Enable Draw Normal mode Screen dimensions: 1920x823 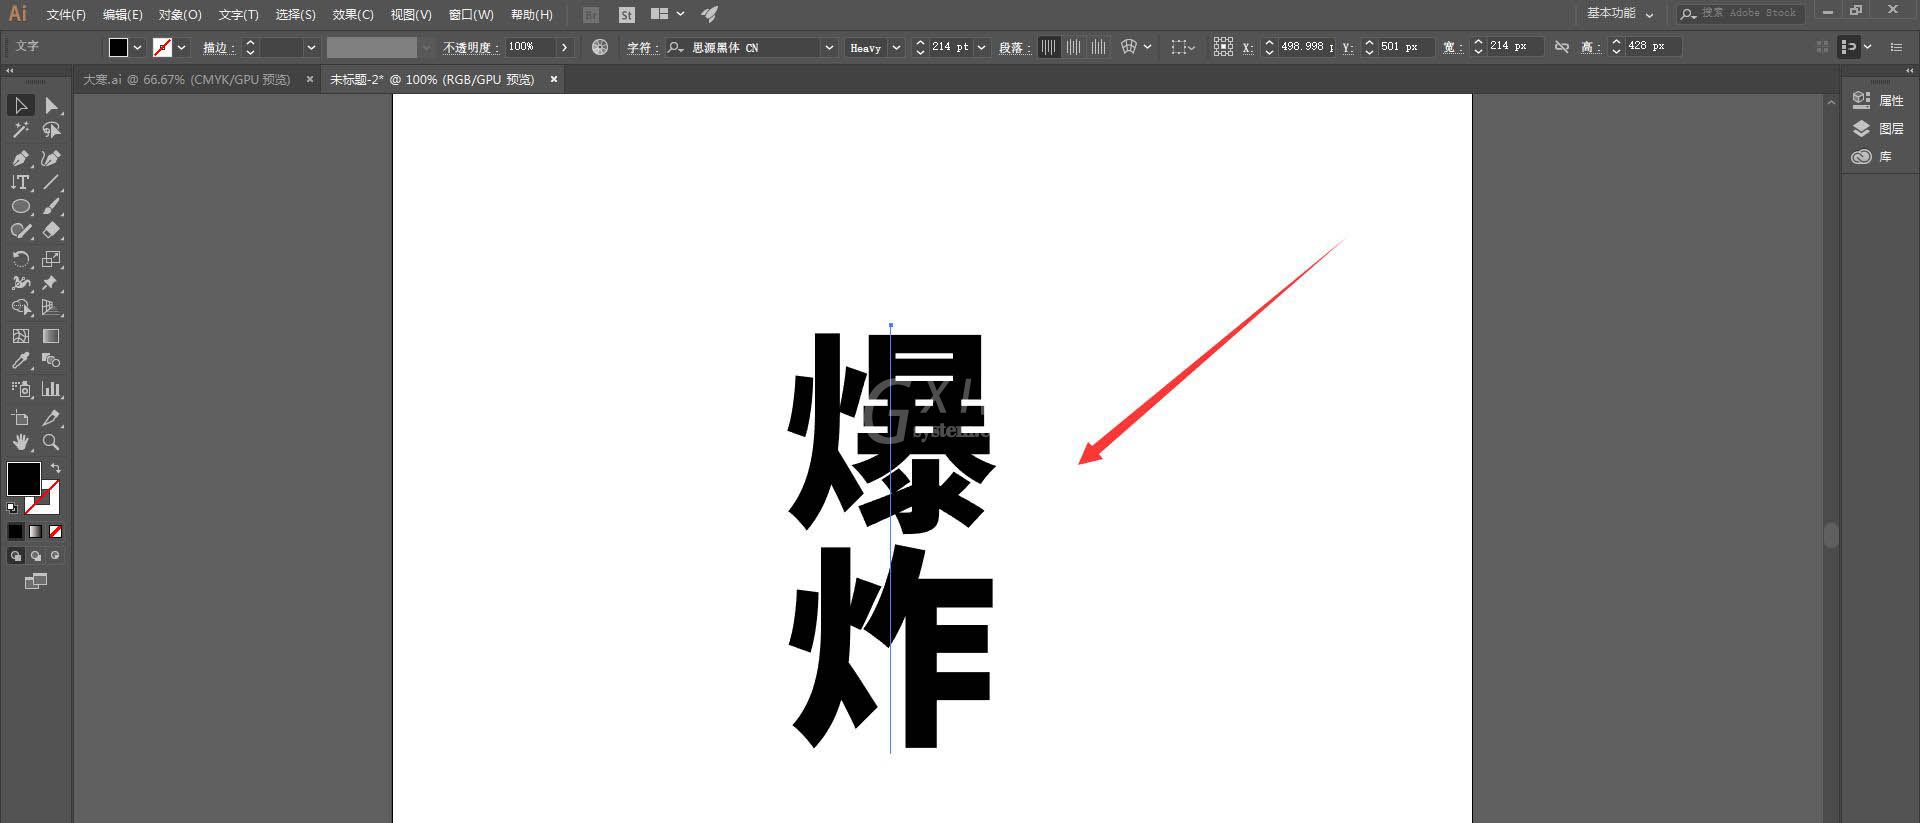coord(15,556)
